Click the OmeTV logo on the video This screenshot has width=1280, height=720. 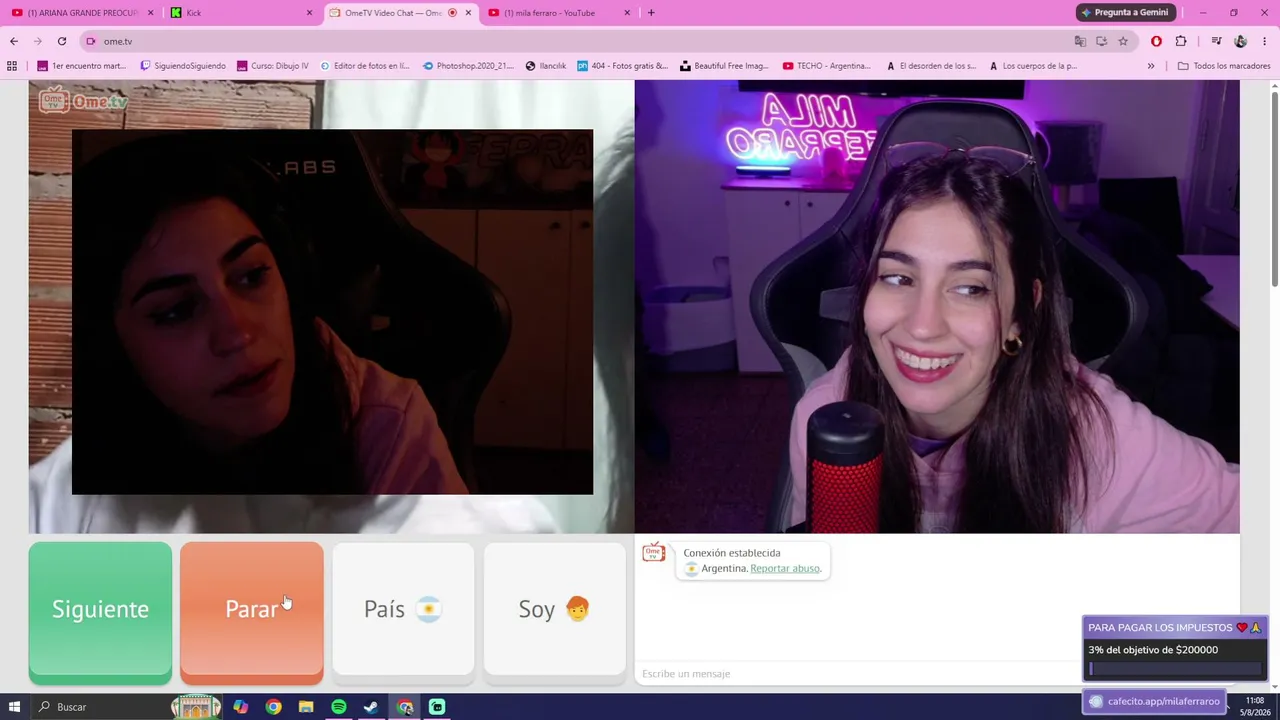point(84,100)
